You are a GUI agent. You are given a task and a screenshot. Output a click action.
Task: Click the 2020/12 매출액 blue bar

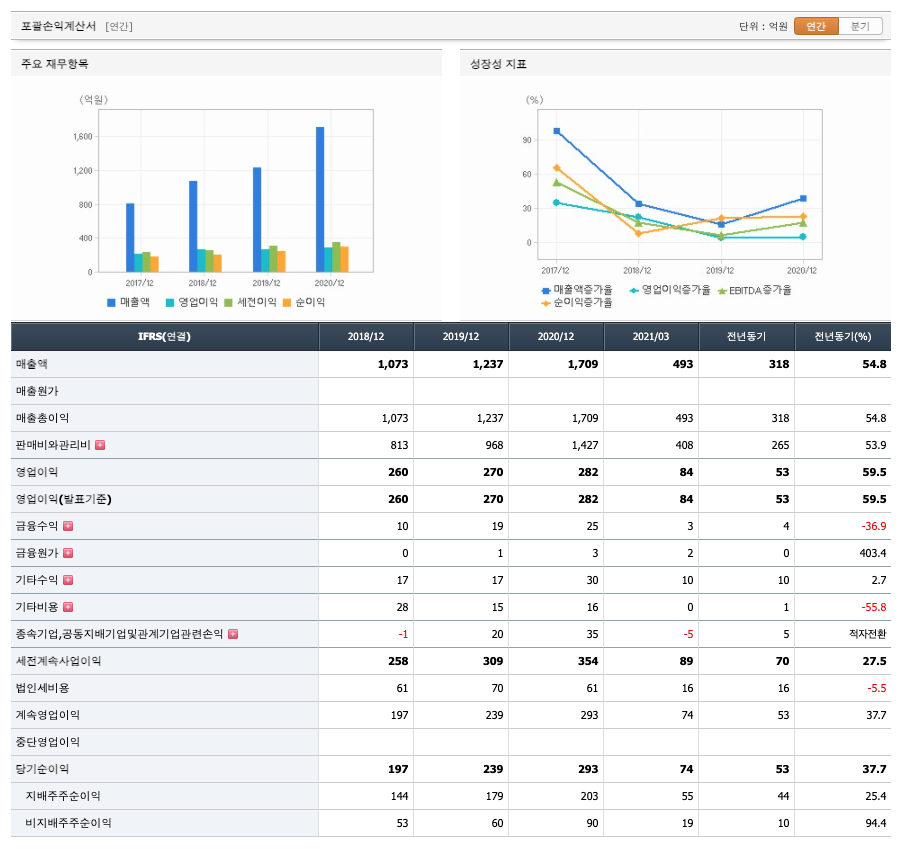point(320,199)
